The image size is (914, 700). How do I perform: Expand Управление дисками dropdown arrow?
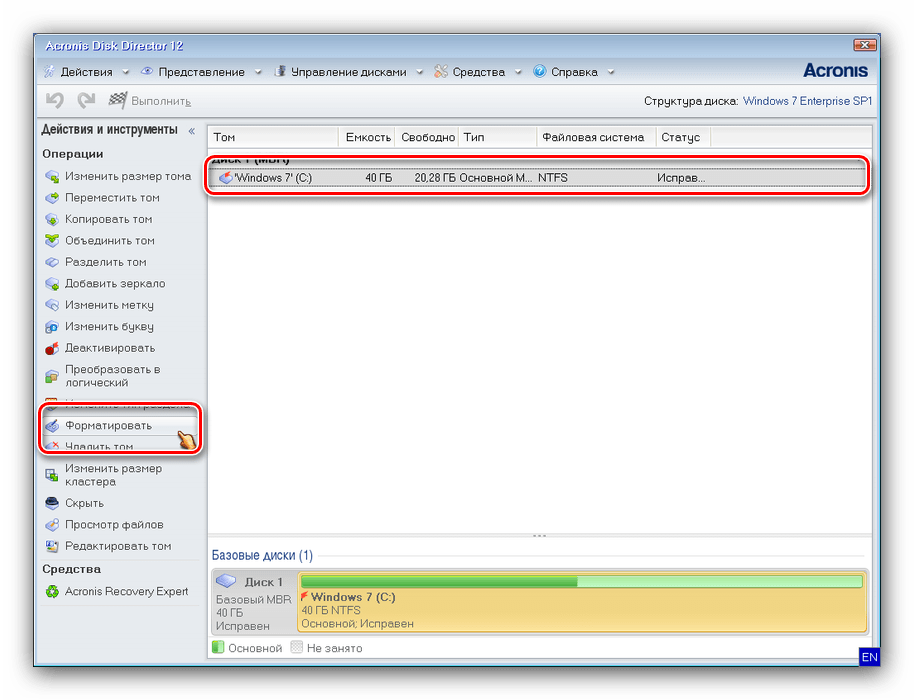420,72
